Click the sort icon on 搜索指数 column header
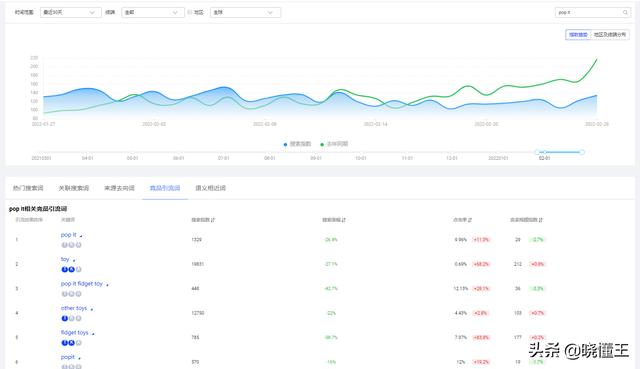640x369 pixels. tap(213, 220)
